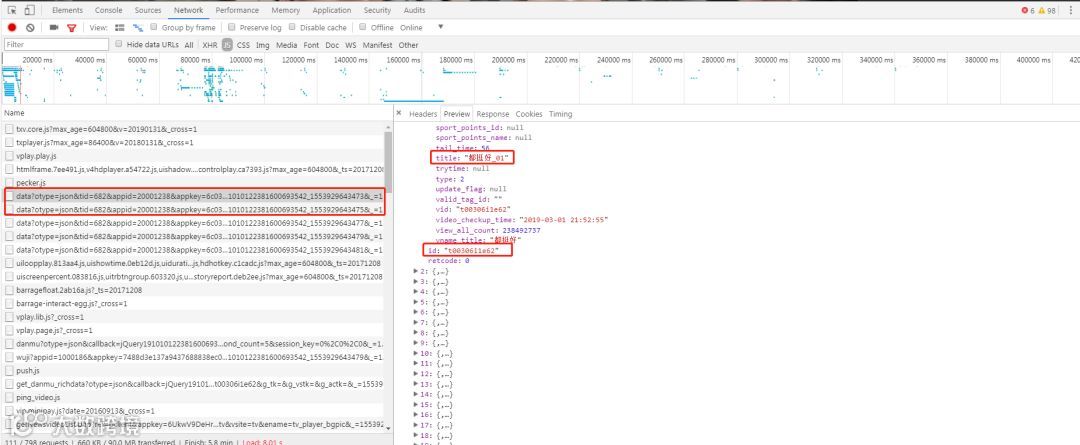The height and width of the screenshot is (445, 1080).
Task: Open the Timing tab of request details
Action: click(x=560, y=114)
